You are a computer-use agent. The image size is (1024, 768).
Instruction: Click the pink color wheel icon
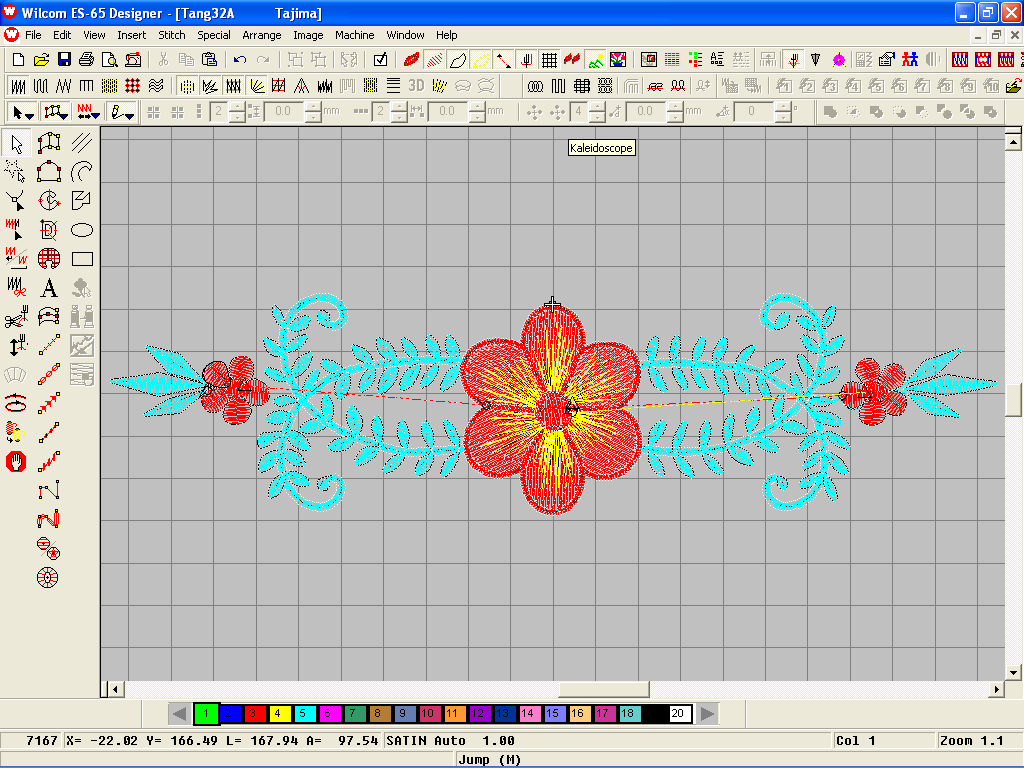tap(839, 60)
